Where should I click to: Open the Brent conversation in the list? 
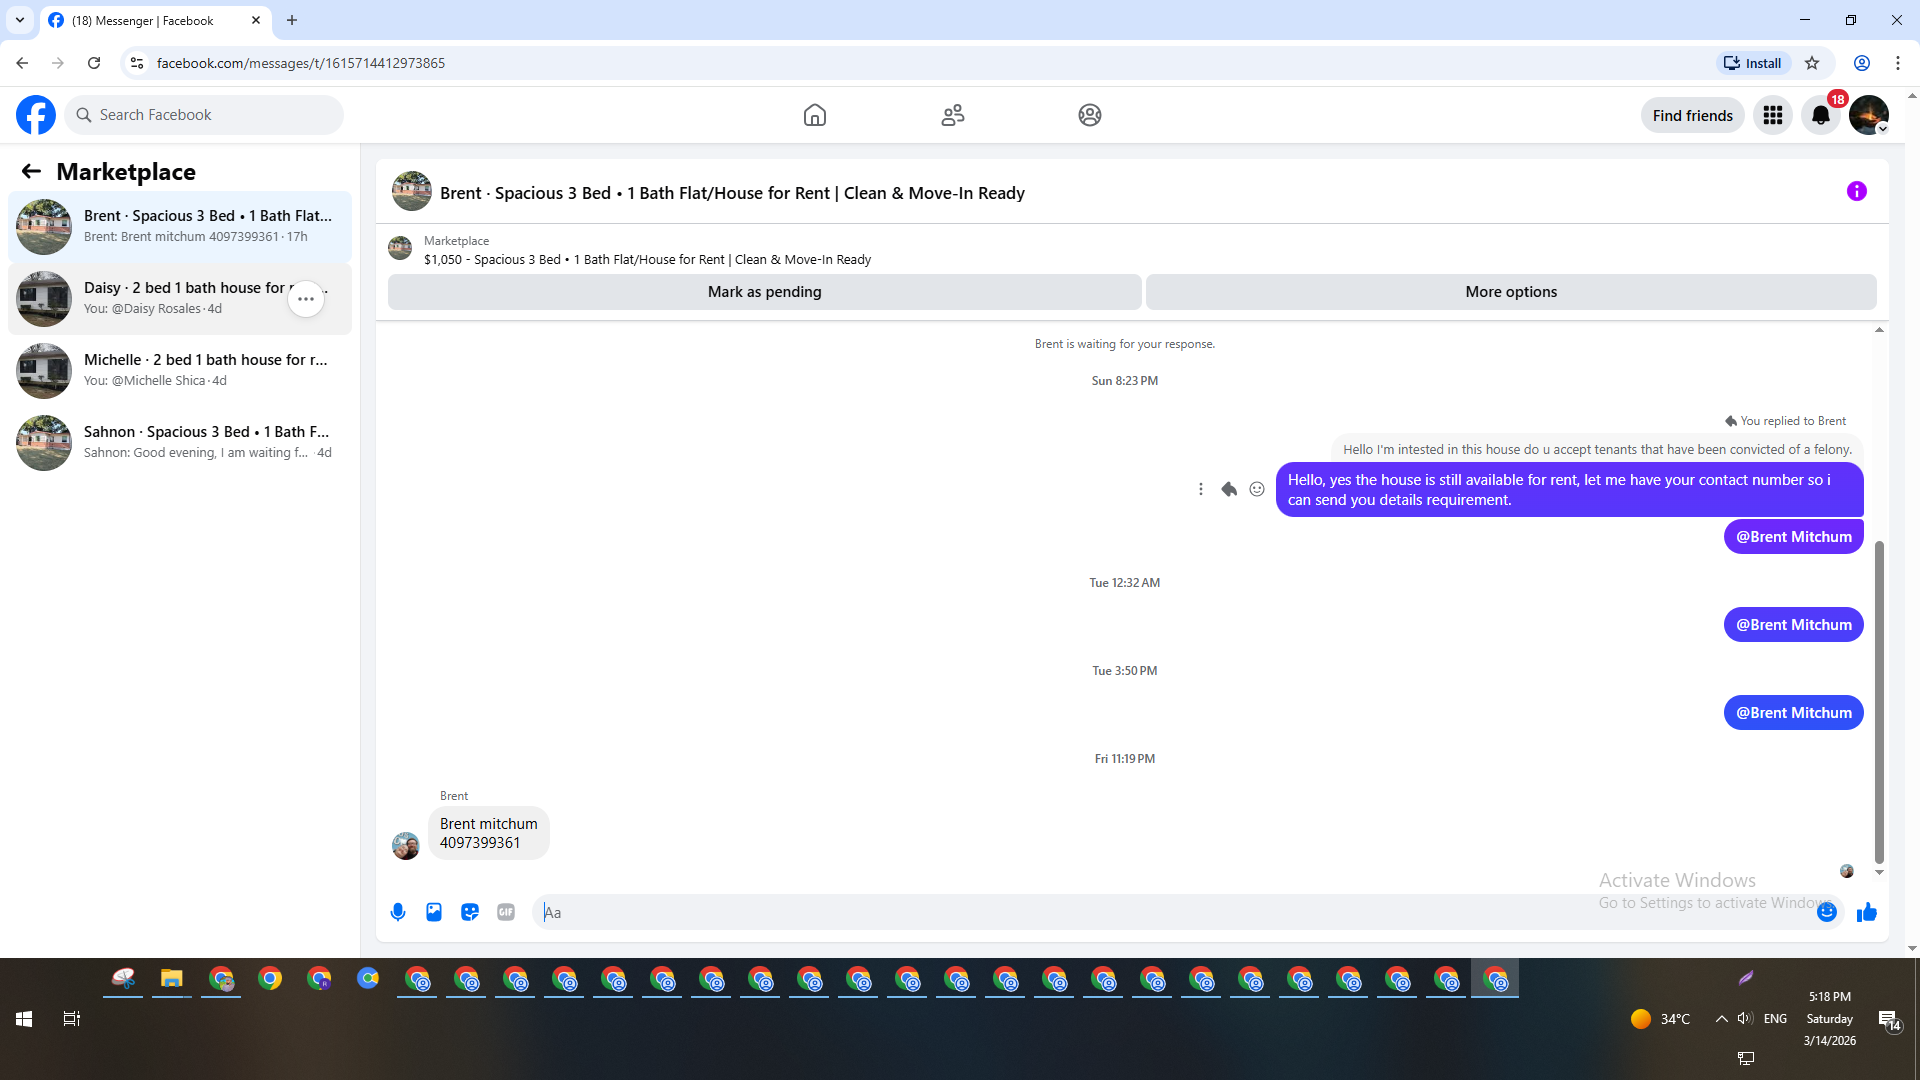(180, 227)
